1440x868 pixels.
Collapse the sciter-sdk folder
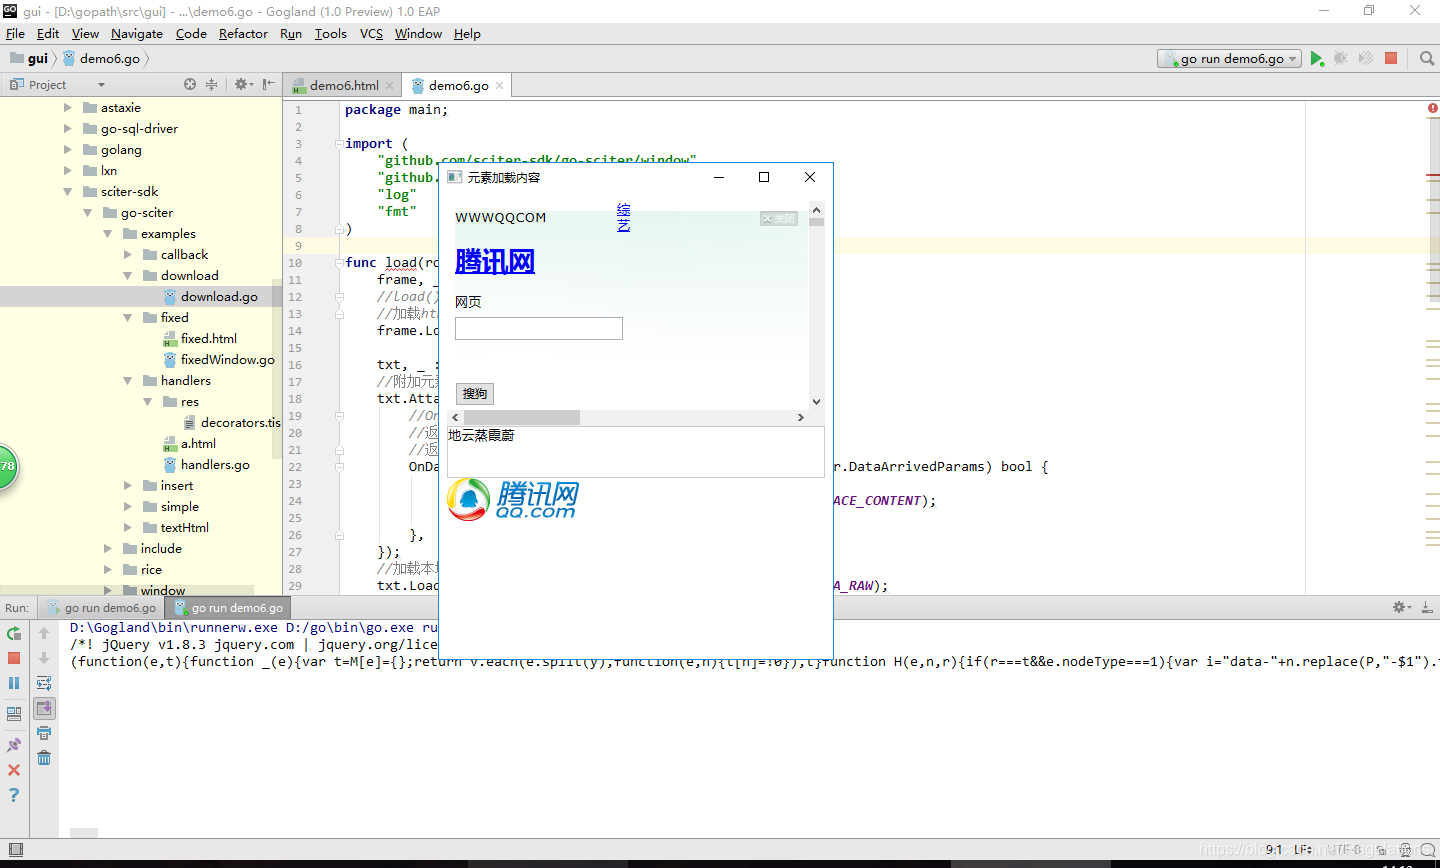pyautogui.click(x=68, y=192)
